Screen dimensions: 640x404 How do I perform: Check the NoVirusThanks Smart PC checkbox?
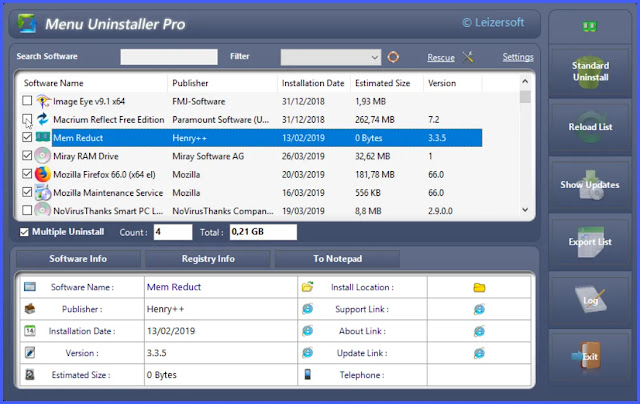coord(27,210)
